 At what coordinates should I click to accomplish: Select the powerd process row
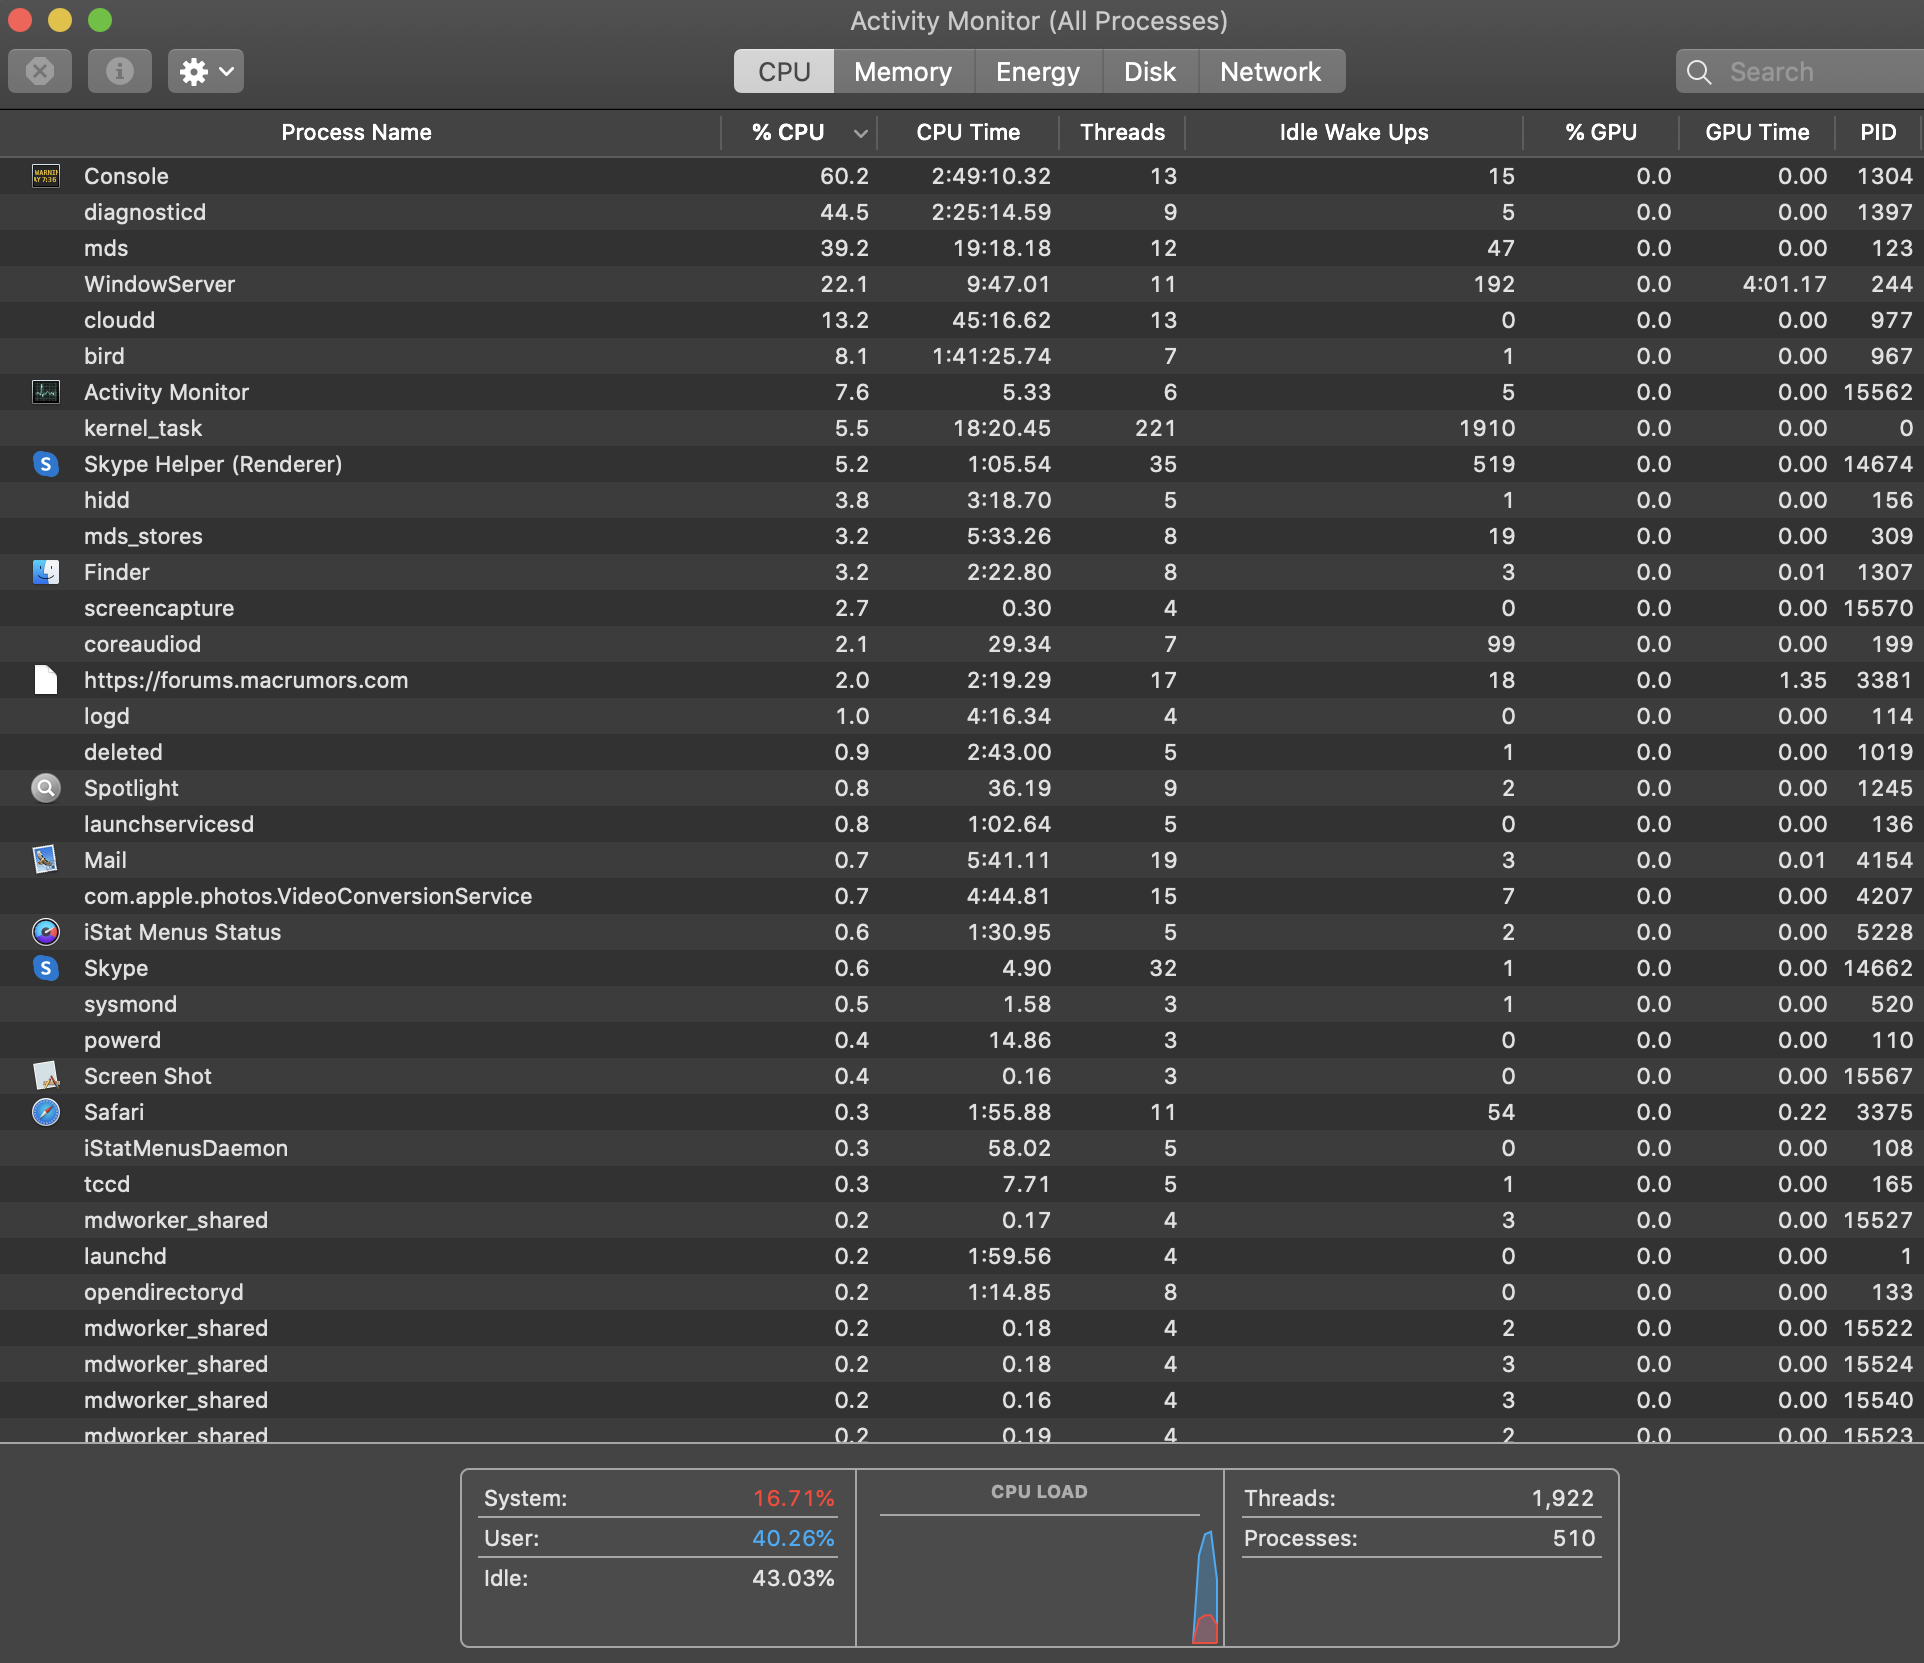coord(962,1040)
